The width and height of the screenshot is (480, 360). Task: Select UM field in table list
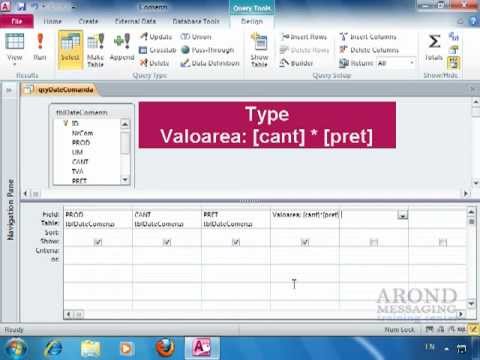(77, 152)
